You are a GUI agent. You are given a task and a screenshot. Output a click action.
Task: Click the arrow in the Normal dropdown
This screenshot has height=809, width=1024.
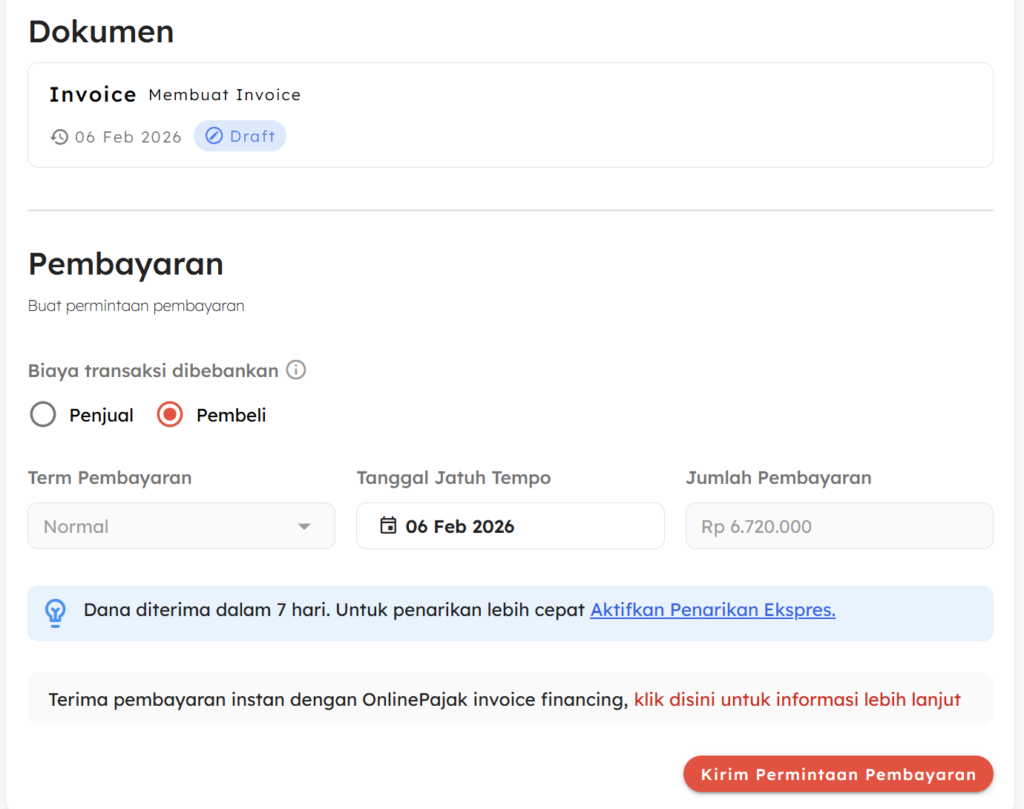(304, 527)
